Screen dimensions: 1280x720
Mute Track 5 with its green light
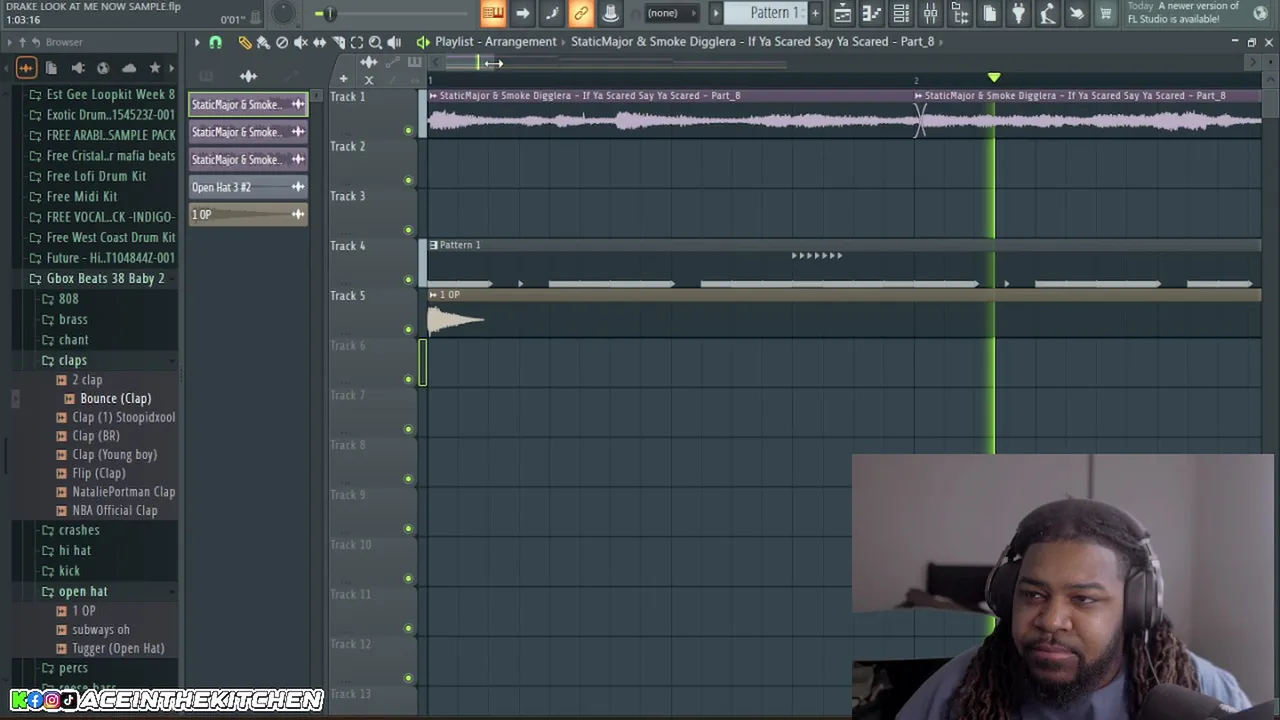pos(408,329)
